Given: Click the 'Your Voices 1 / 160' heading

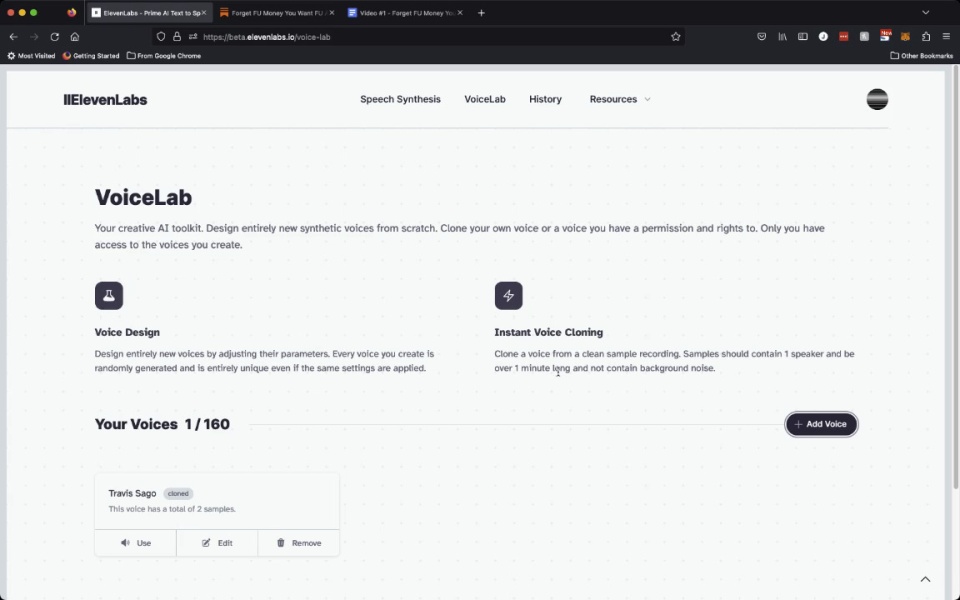Looking at the screenshot, I should [x=162, y=424].
